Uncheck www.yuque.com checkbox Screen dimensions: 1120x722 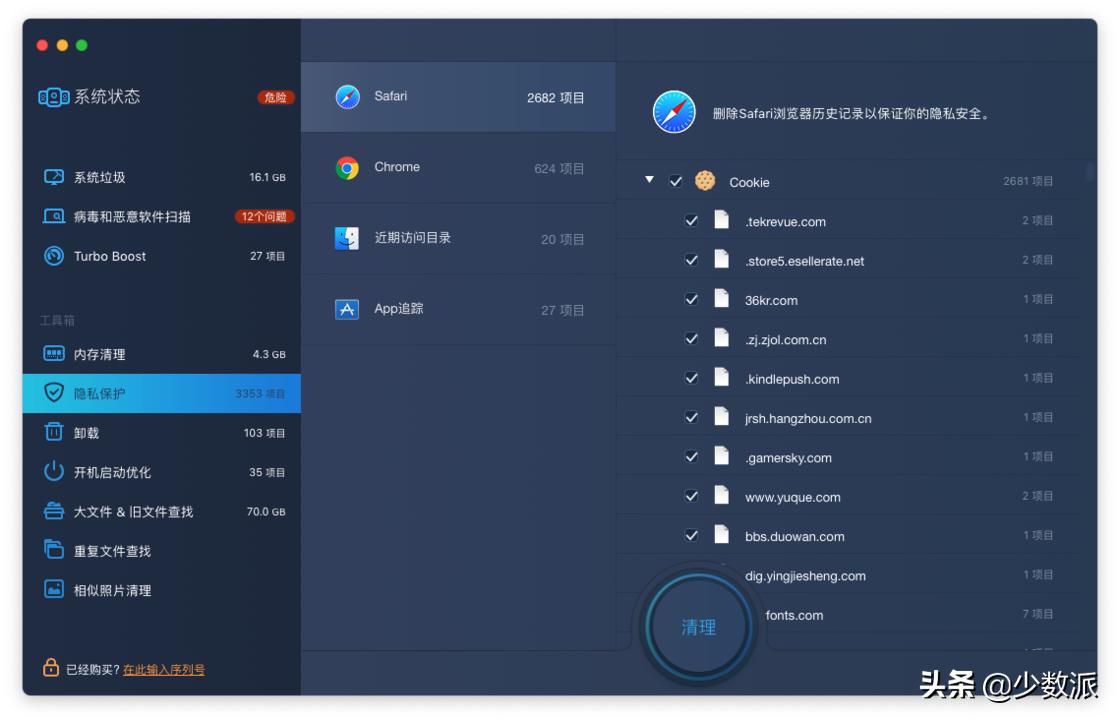pyautogui.click(x=691, y=496)
